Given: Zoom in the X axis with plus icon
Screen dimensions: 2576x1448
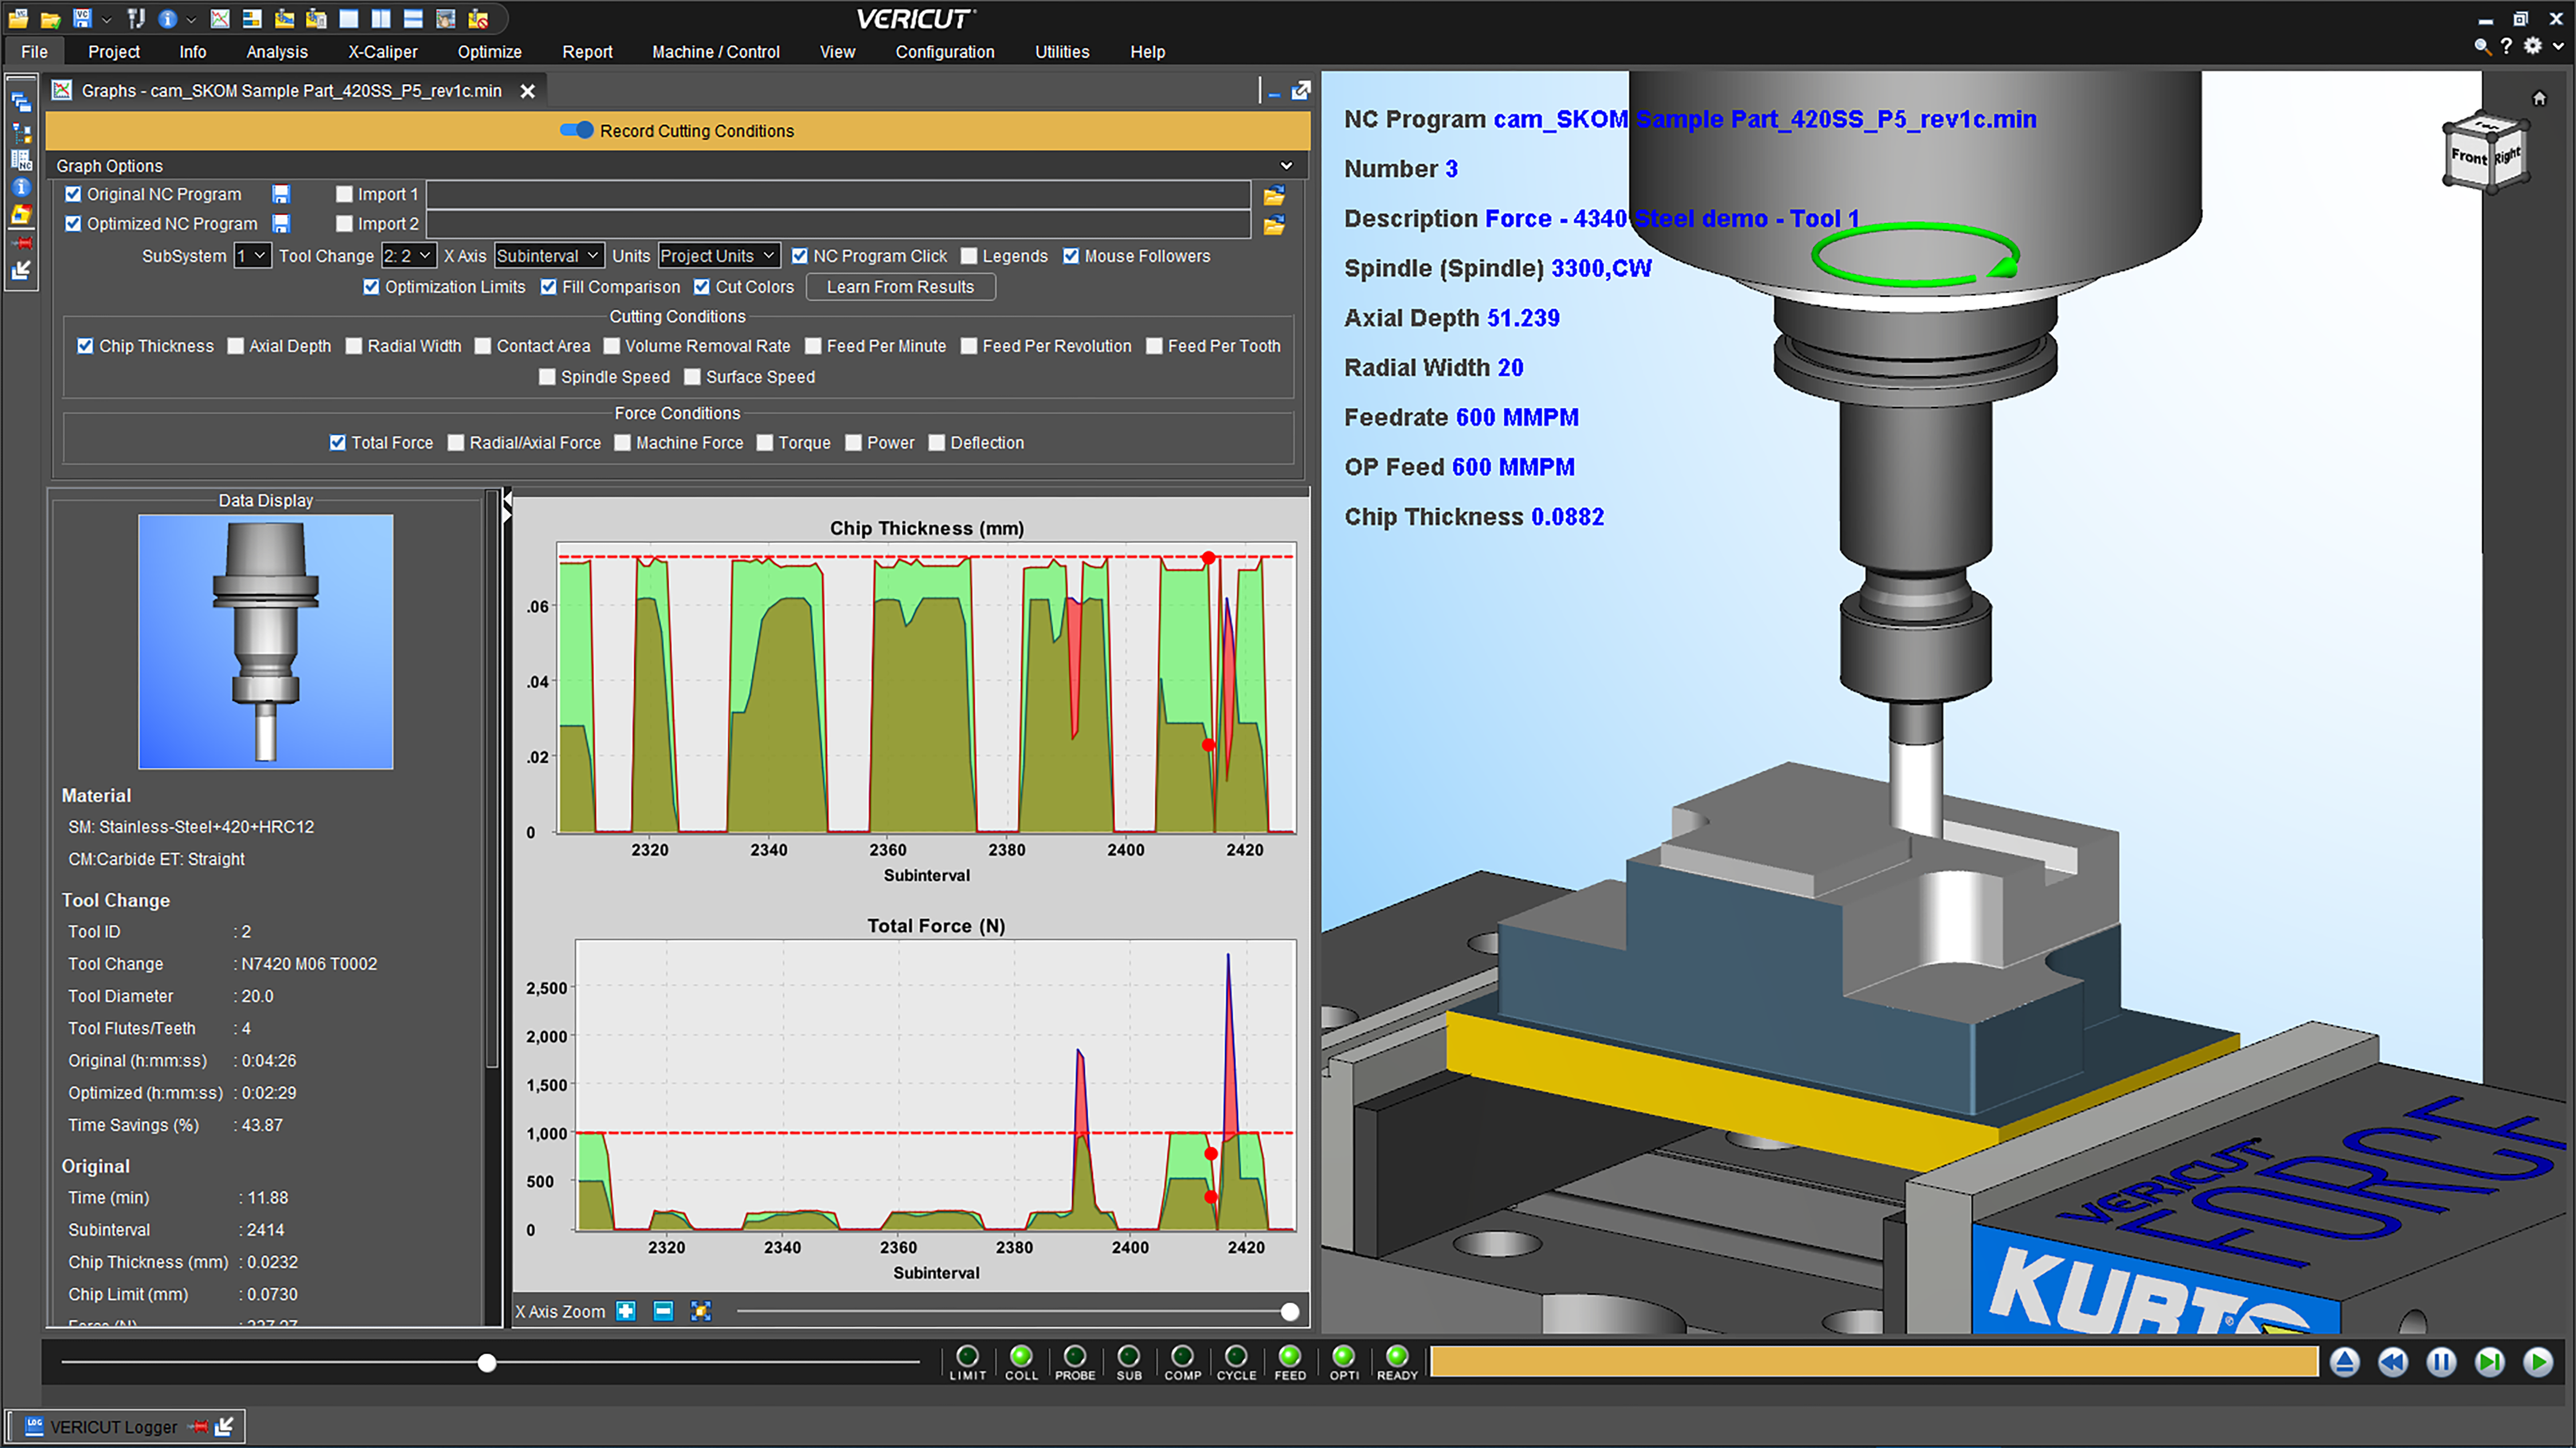Looking at the screenshot, I should 626,1311.
